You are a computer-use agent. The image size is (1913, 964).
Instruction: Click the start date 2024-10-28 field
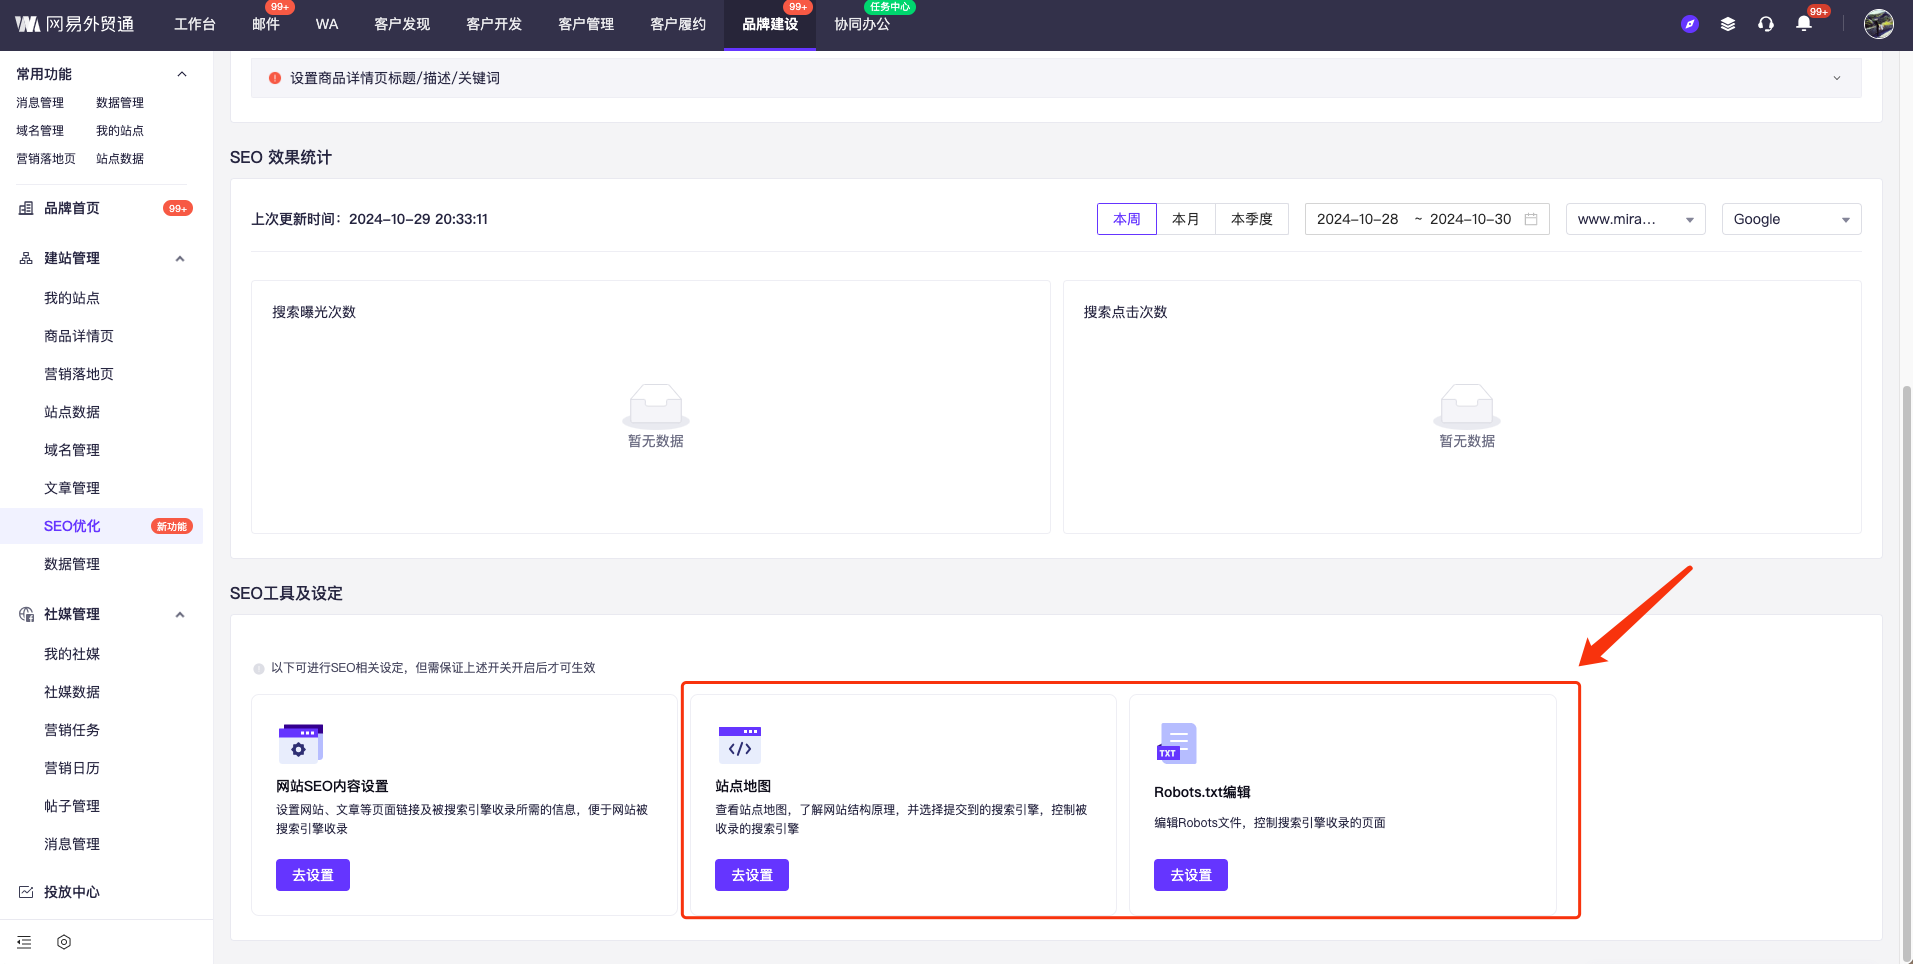(x=1357, y=219)
